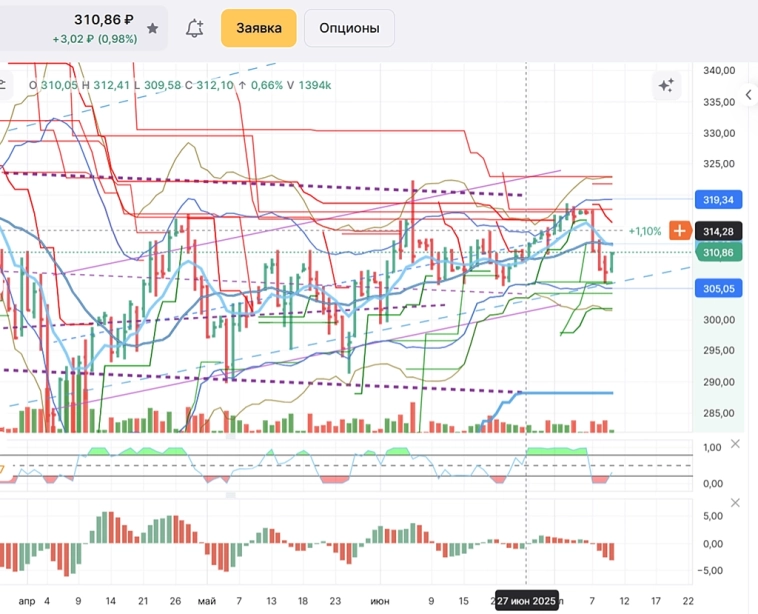758x614 pixels.
Task: Create a price alert with the bell icon
Action: (x=195, y=29)
